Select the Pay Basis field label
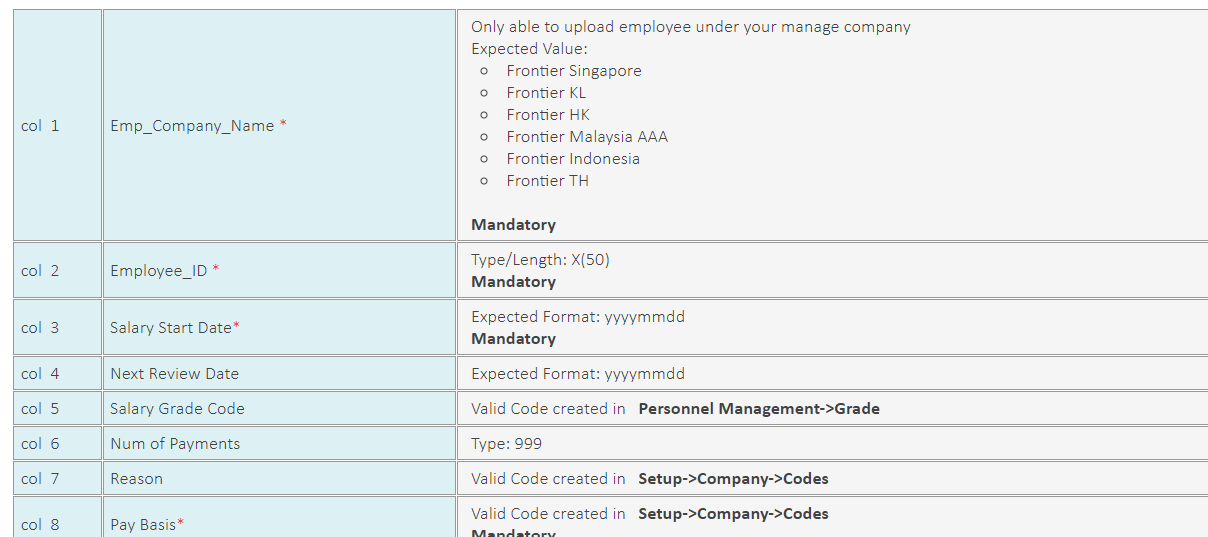The image size is (1208, 537). 147,525
